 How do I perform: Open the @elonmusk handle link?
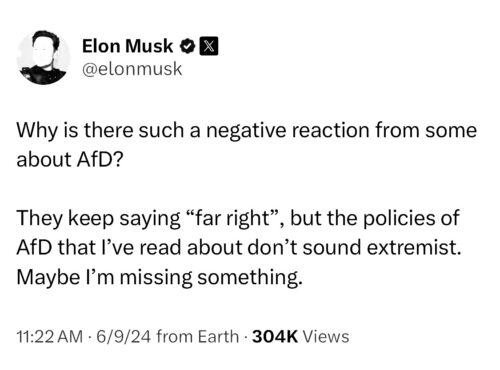pos(132,69)
